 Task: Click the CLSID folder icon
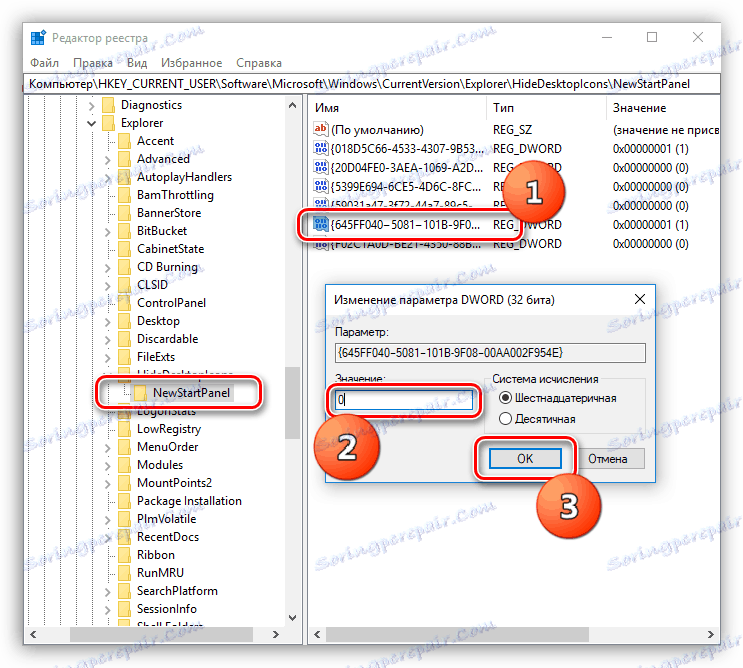pyautogui.click(x=125, y=285)
